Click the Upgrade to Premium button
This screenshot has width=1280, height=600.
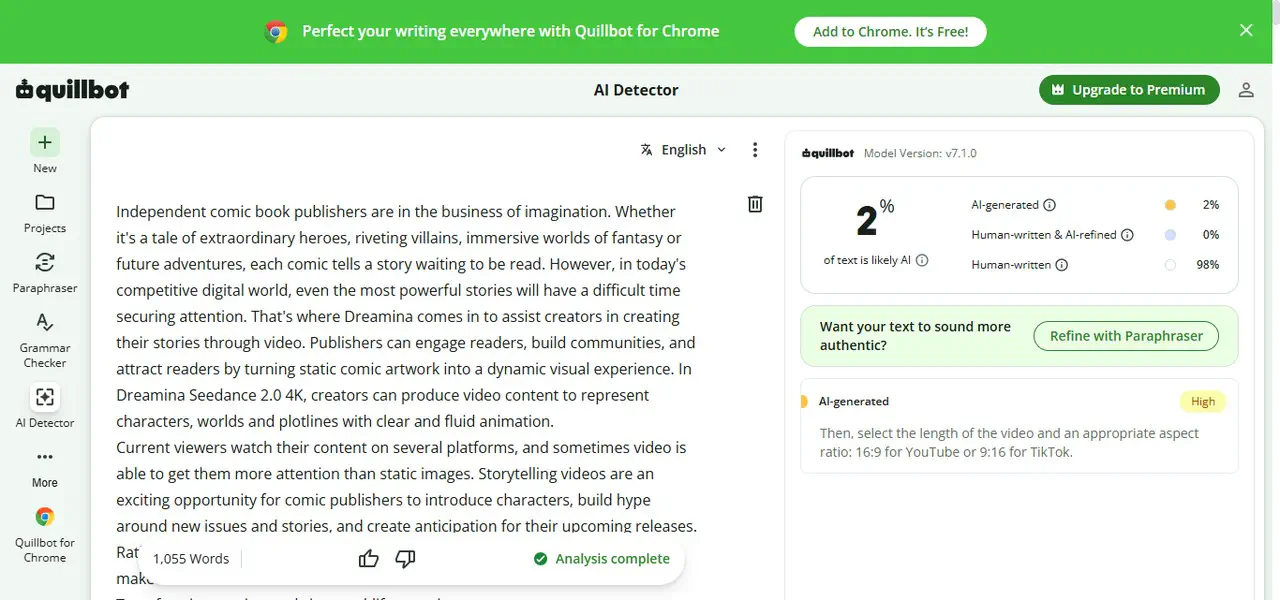click(1129, 90)
